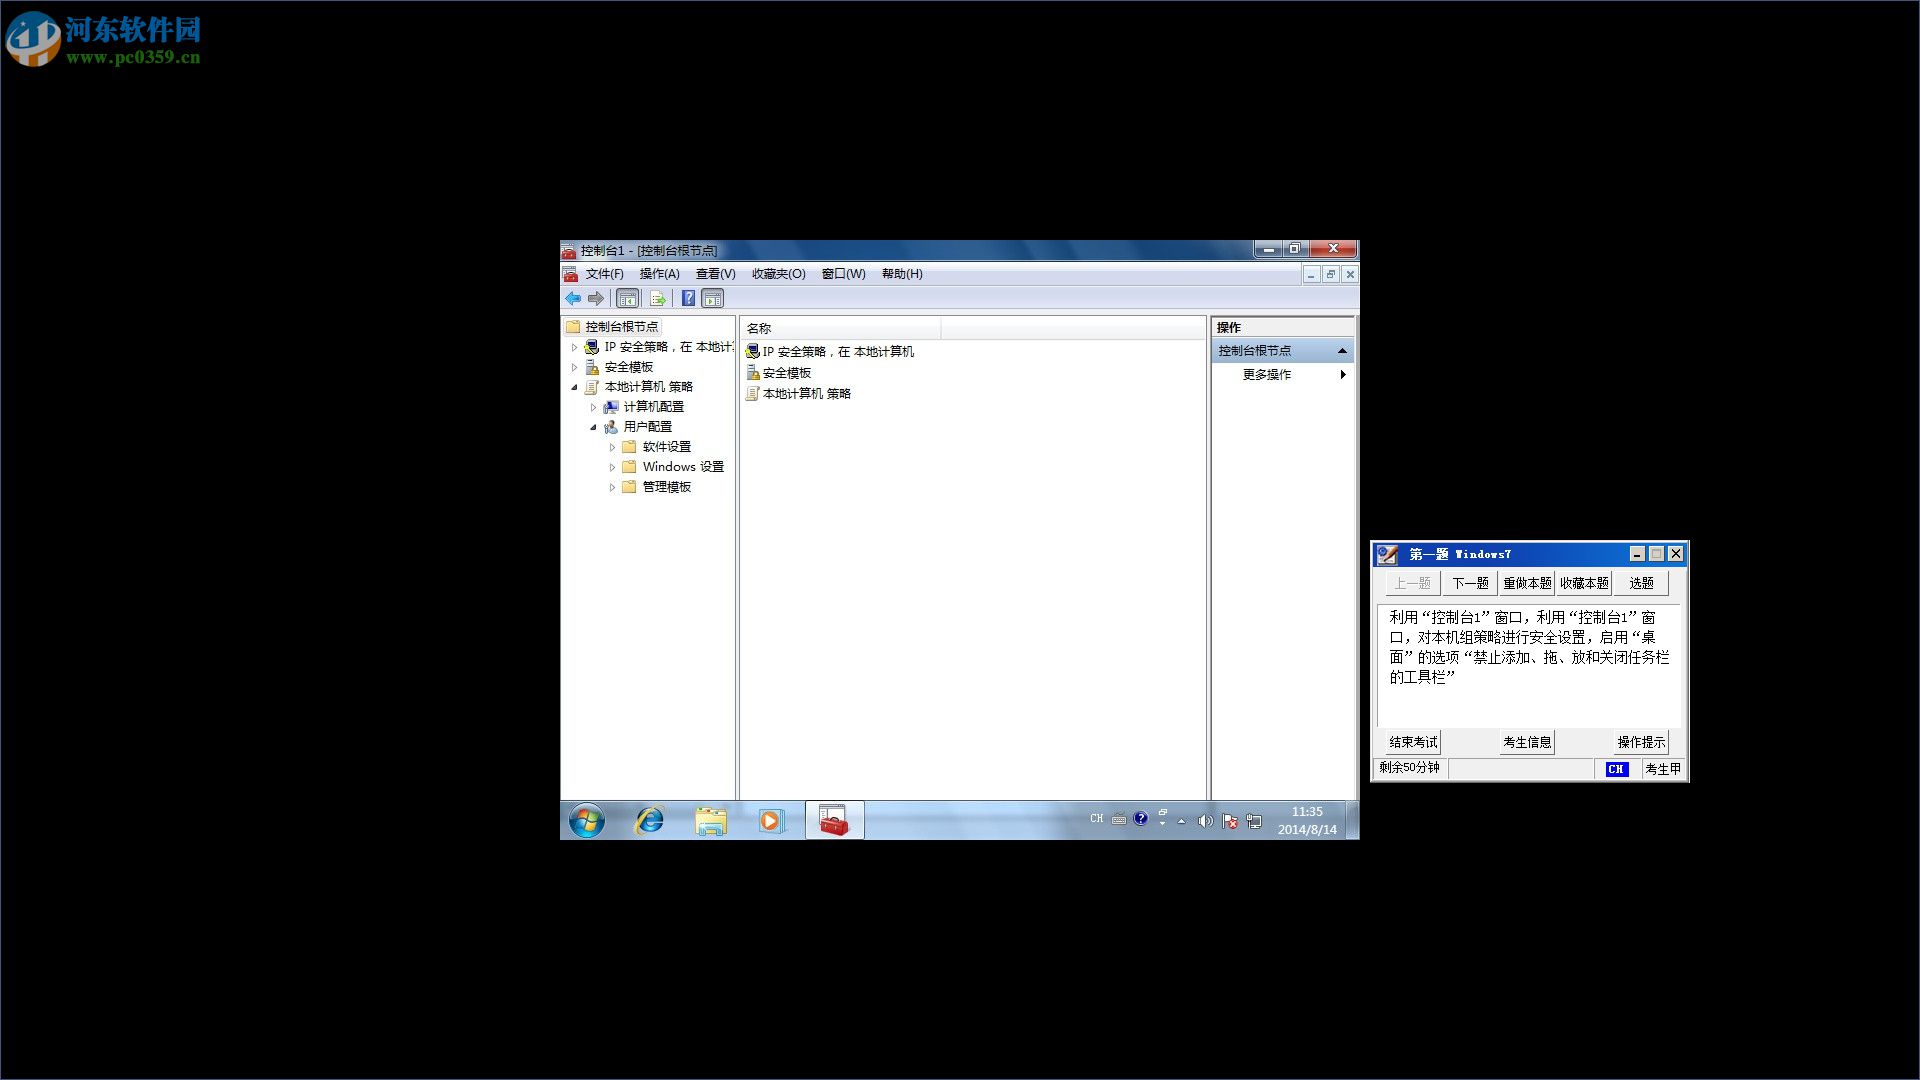Click 计算机配置 computer icon in tree
The height and width of the screenshot is (1080, 1920).
pyautogui.click(x=611, y=407)
